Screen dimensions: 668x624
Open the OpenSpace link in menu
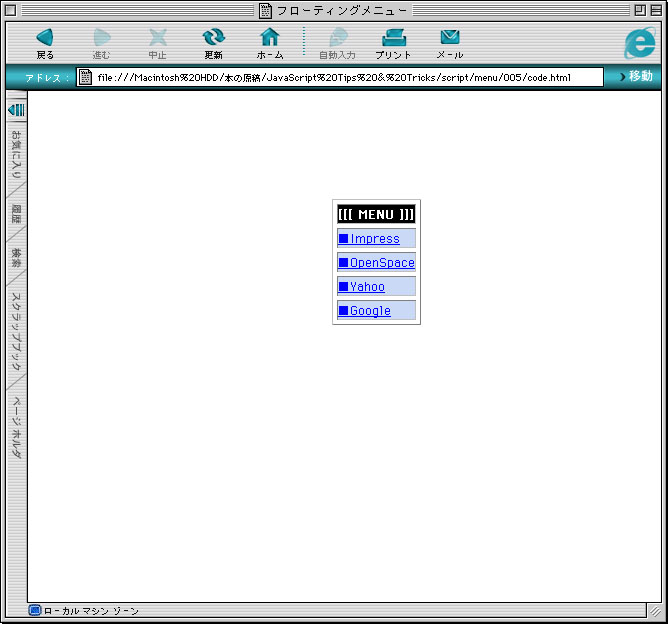(376, 262)
